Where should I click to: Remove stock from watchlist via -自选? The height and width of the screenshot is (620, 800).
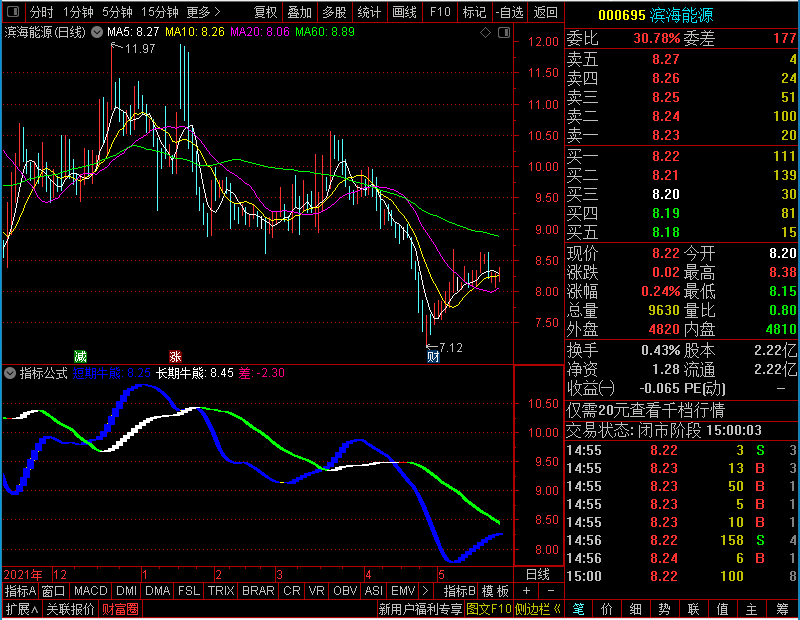click(509, 12)
